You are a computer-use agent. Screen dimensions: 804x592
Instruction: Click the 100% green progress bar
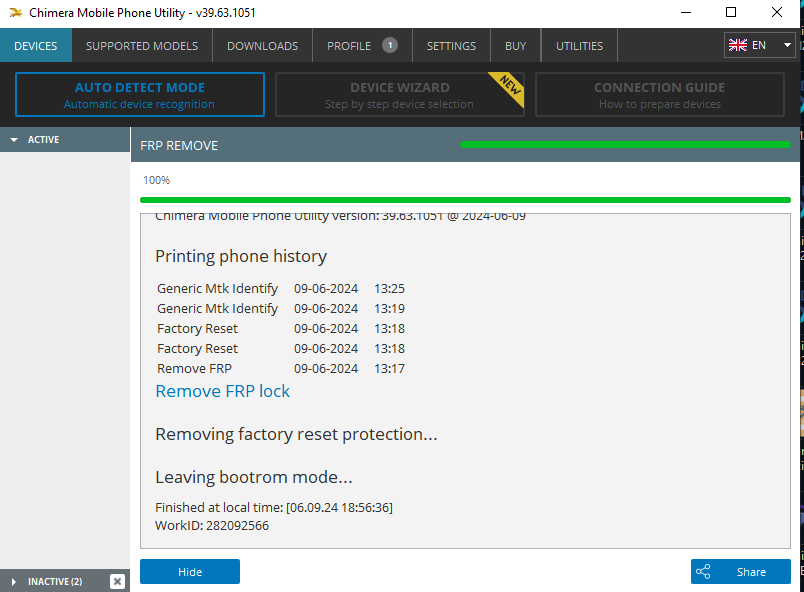pos(465,200)
